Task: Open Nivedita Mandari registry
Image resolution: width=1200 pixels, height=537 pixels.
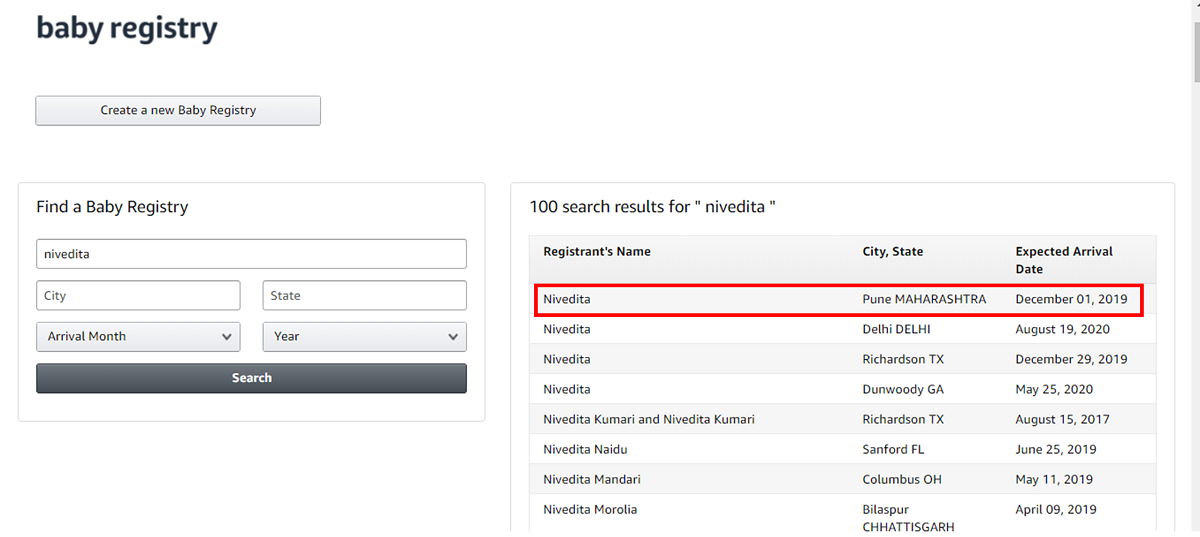Action: (842, 479)
